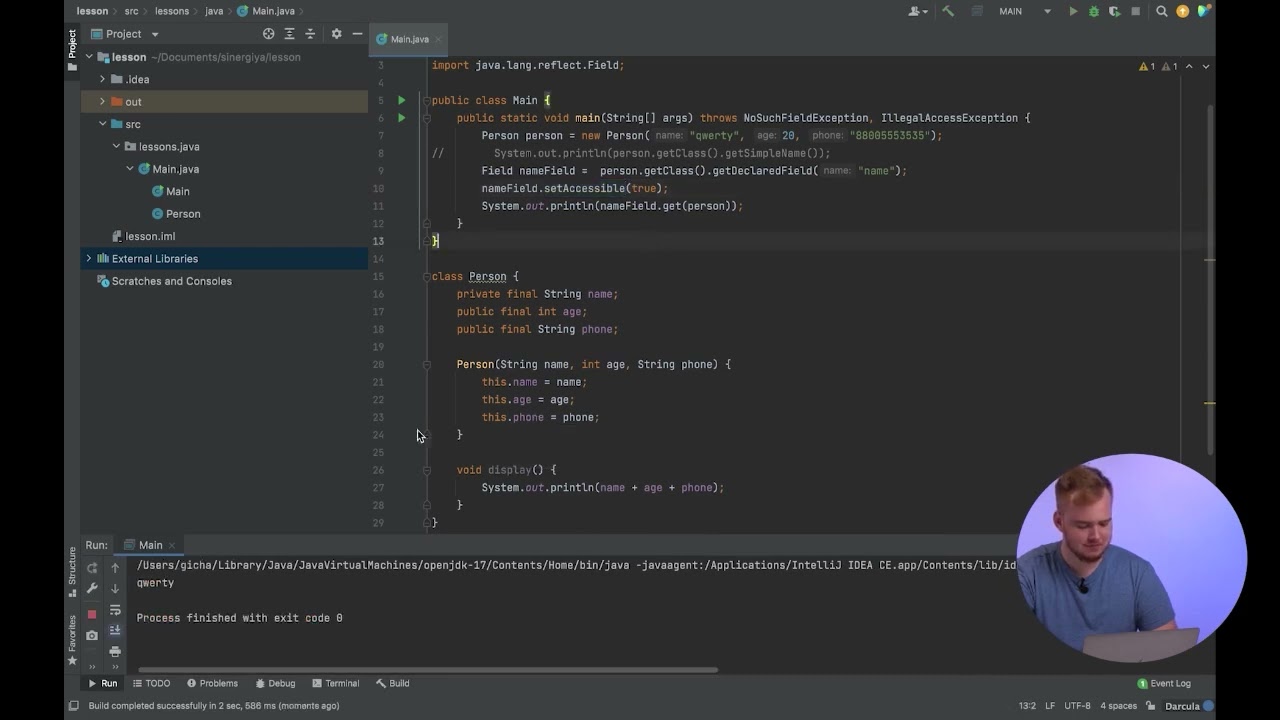Open Project panel gear options
The height and width of the screenshot is (720, 1280).
[336, 33]
